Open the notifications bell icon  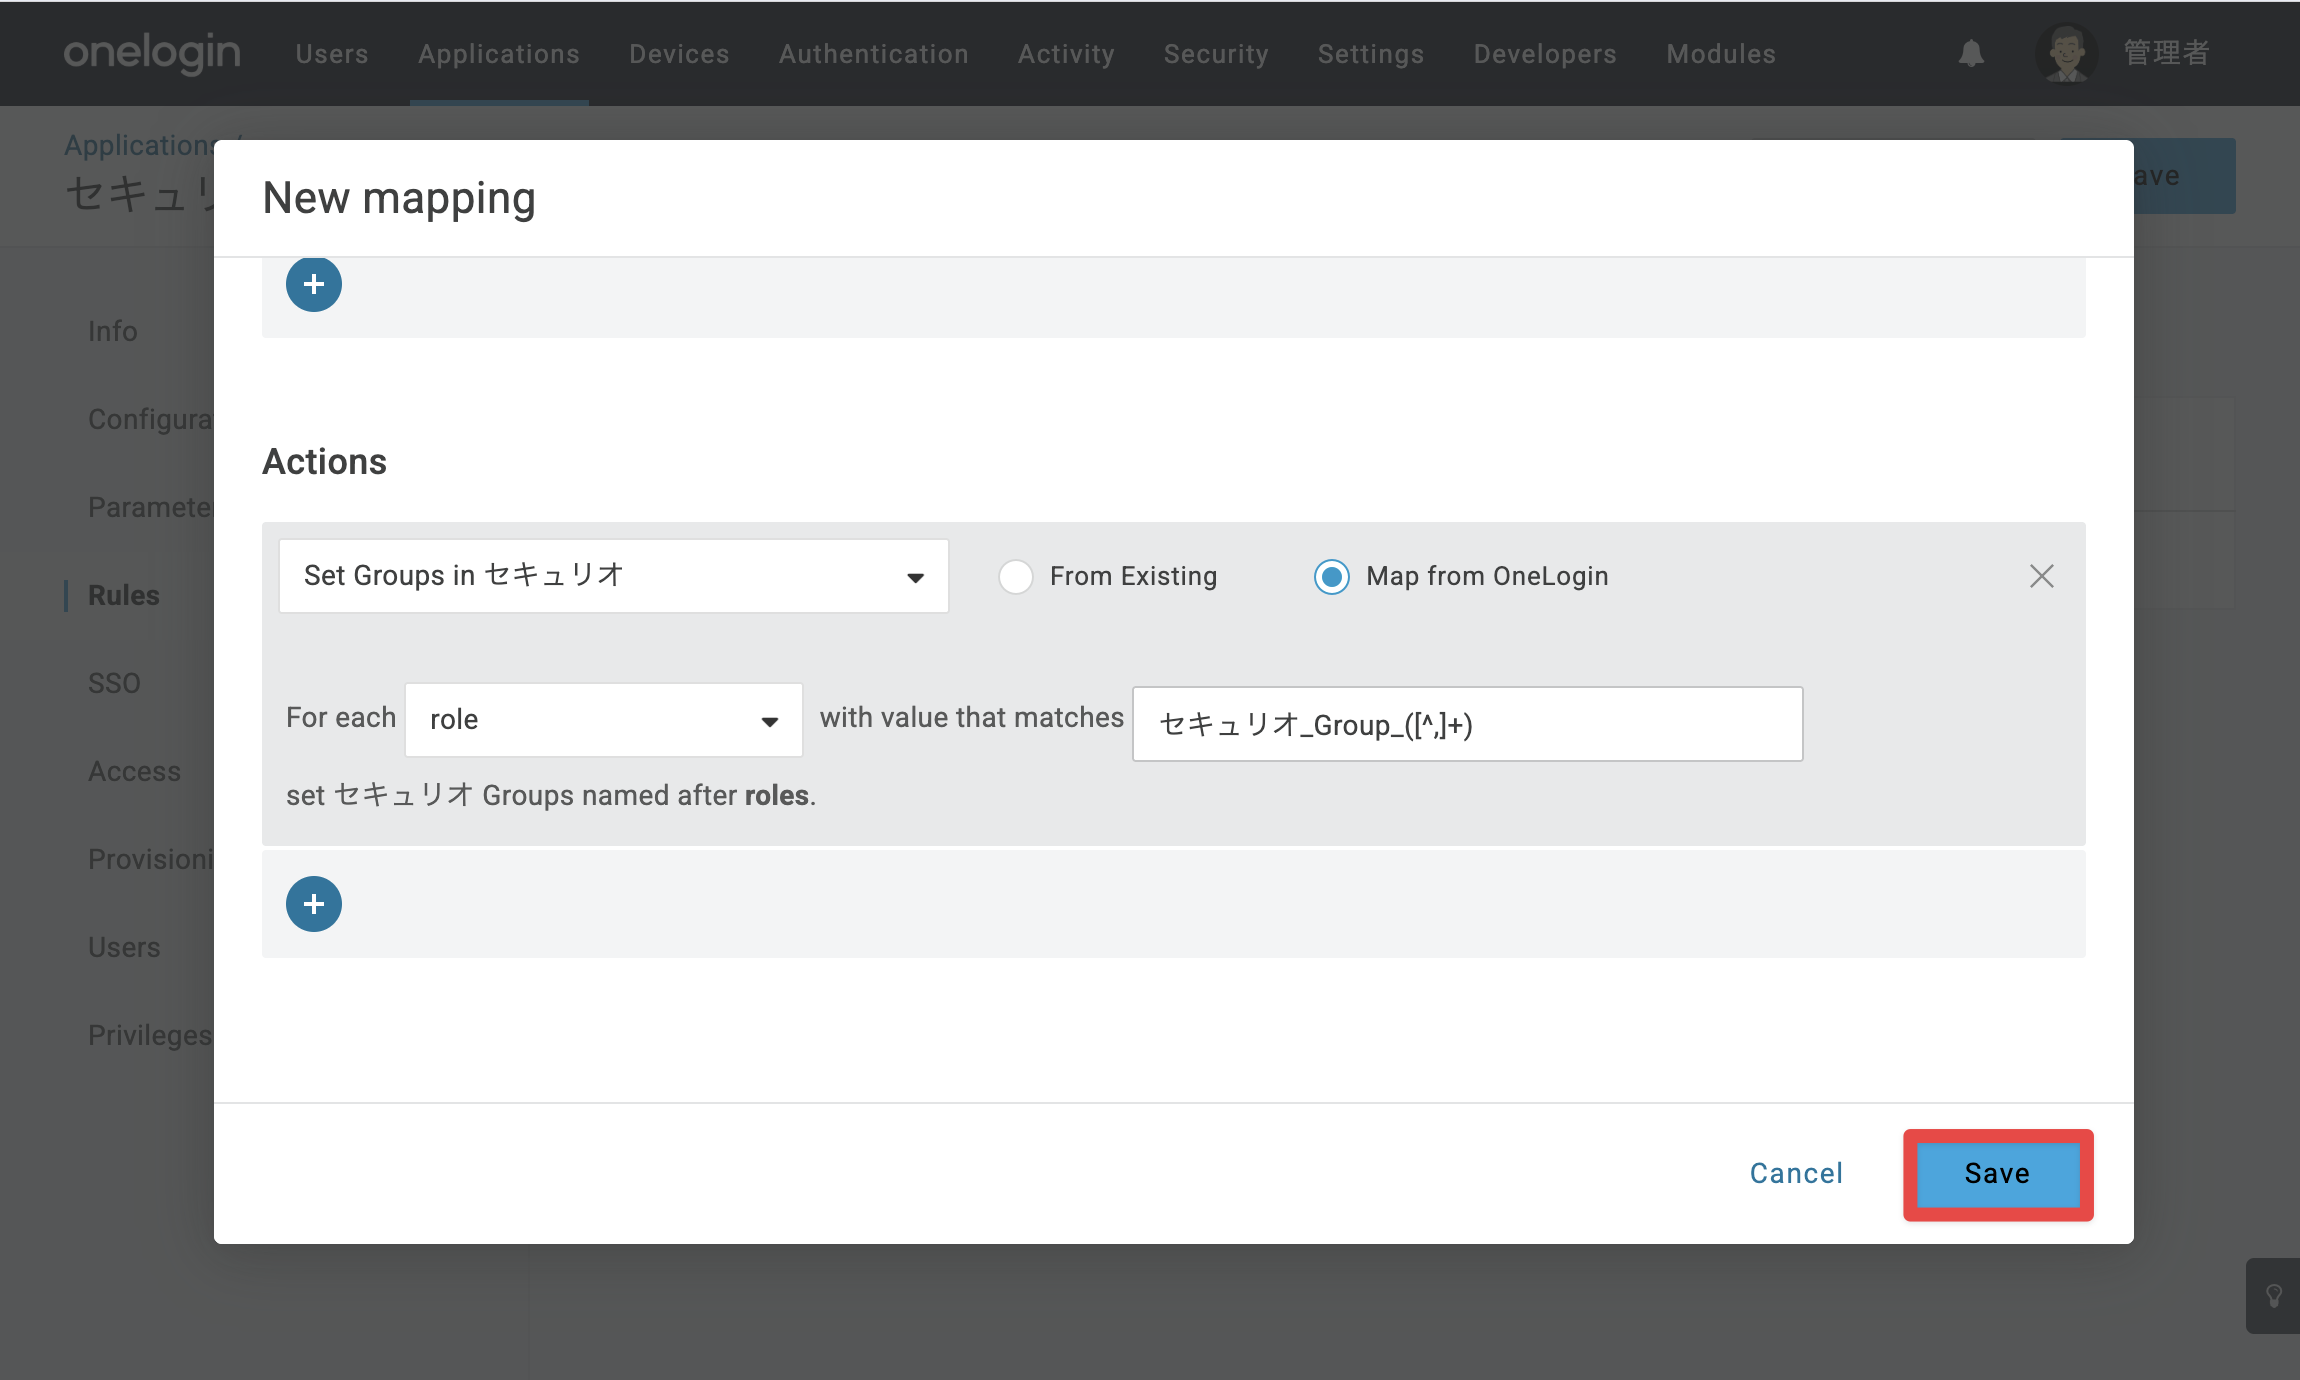pyautogui.click(x=1971, y=54)
